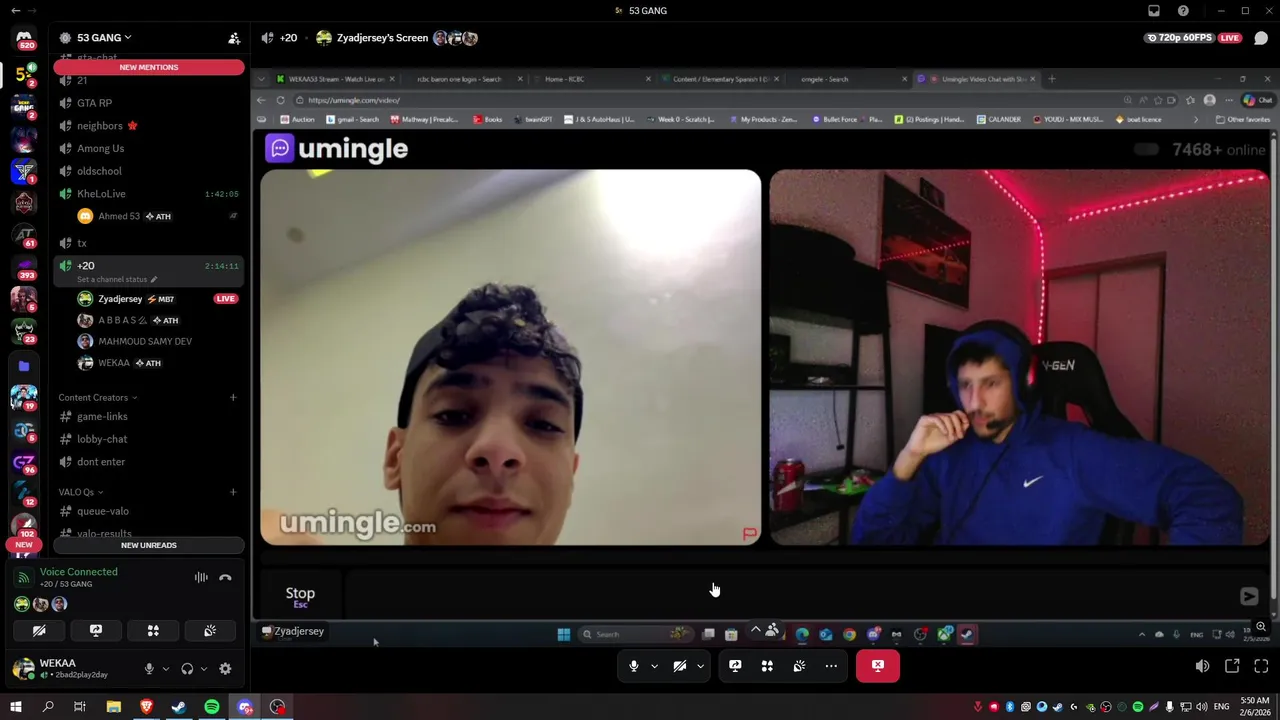Jump to NEW MENTIONS

[x=149, y=67]
